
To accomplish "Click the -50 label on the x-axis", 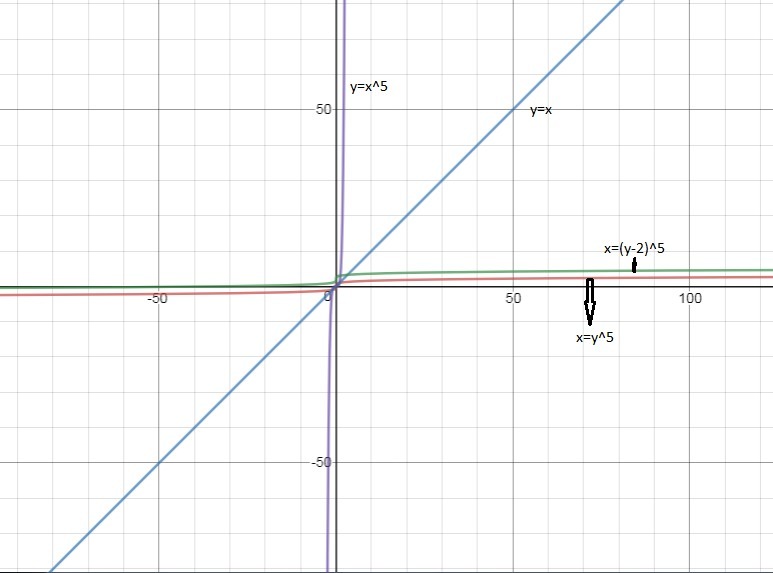I will [157, 298].
